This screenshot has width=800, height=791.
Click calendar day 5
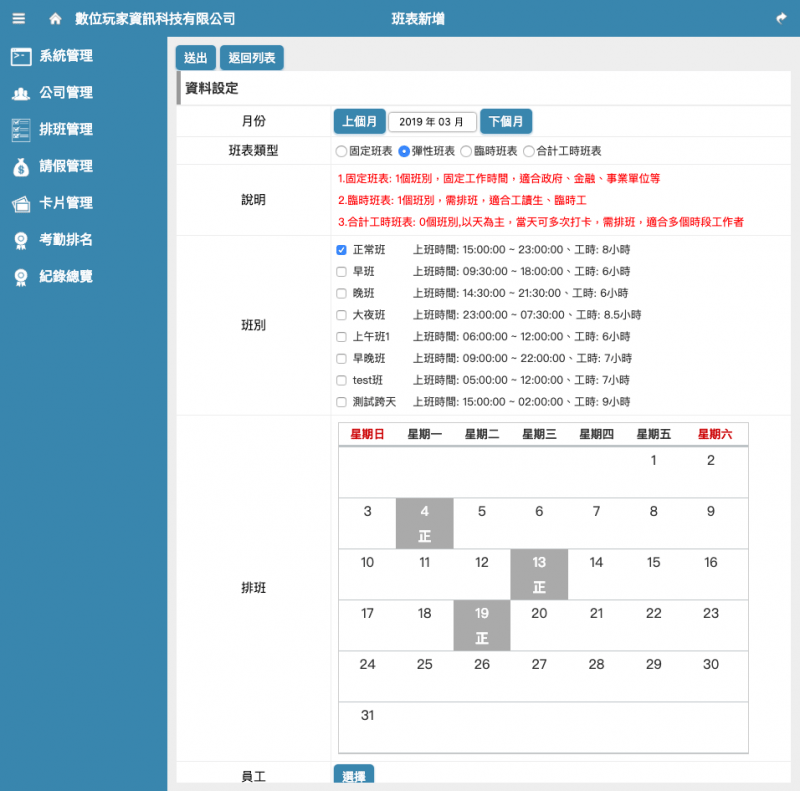pos(482,524)
